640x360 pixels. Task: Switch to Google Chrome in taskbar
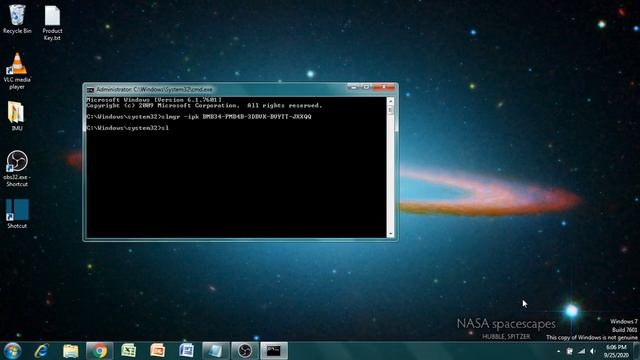tap(99, 351)
